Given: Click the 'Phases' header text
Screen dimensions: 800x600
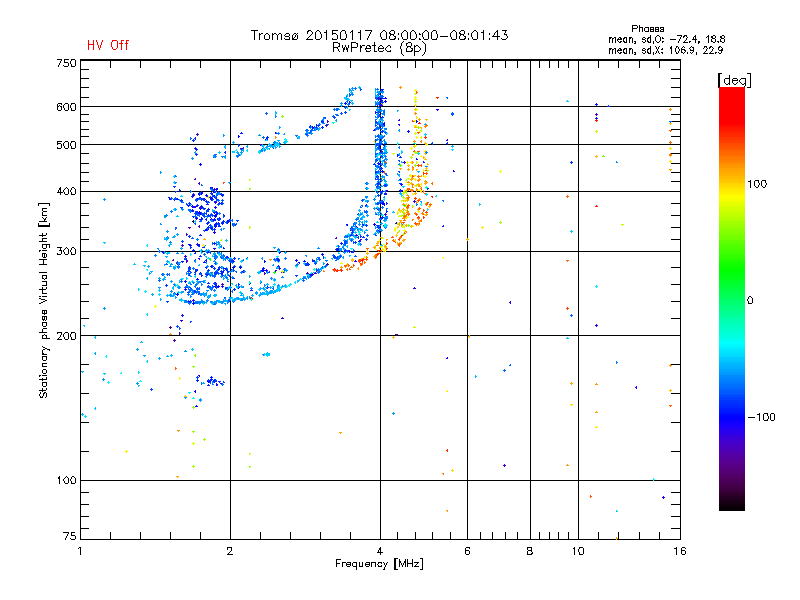Looking at the screenshot, I should click(647, 29).
